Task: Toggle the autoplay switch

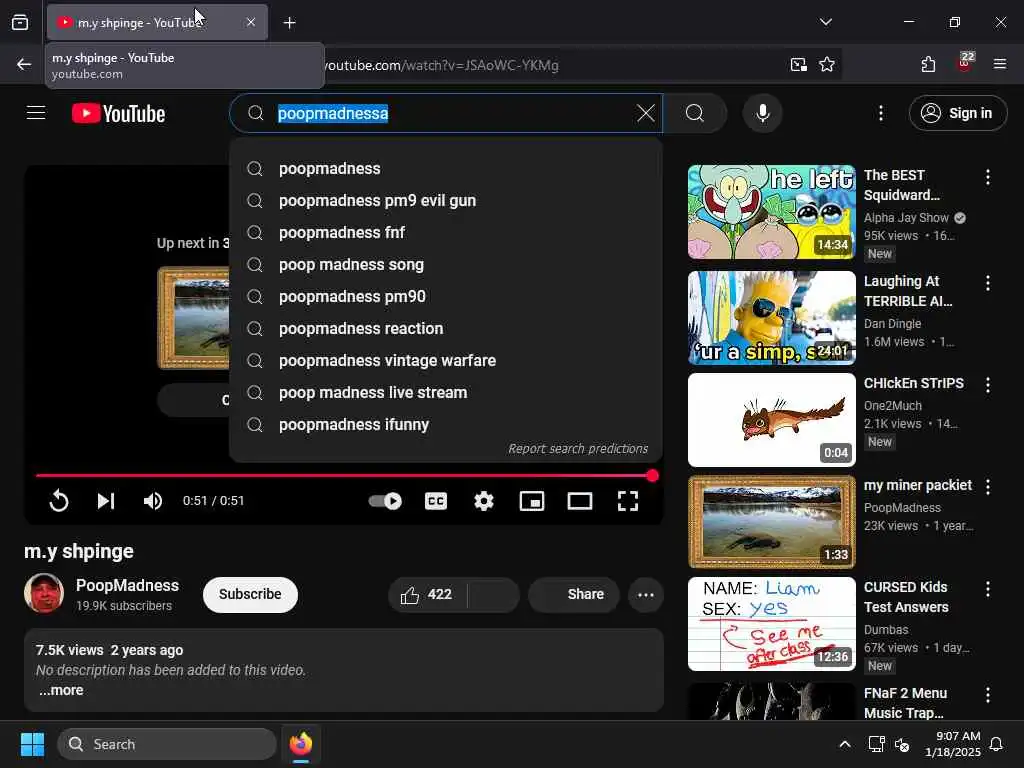Action: click(x=385, y=501)
